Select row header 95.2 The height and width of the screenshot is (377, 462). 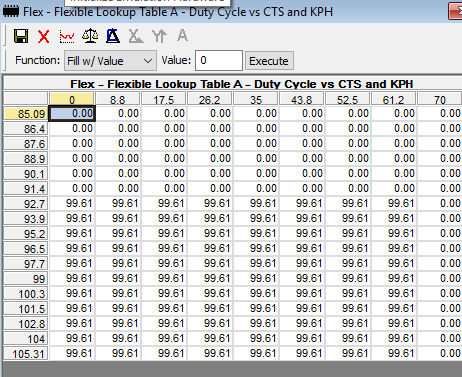[x=26, y=234]
